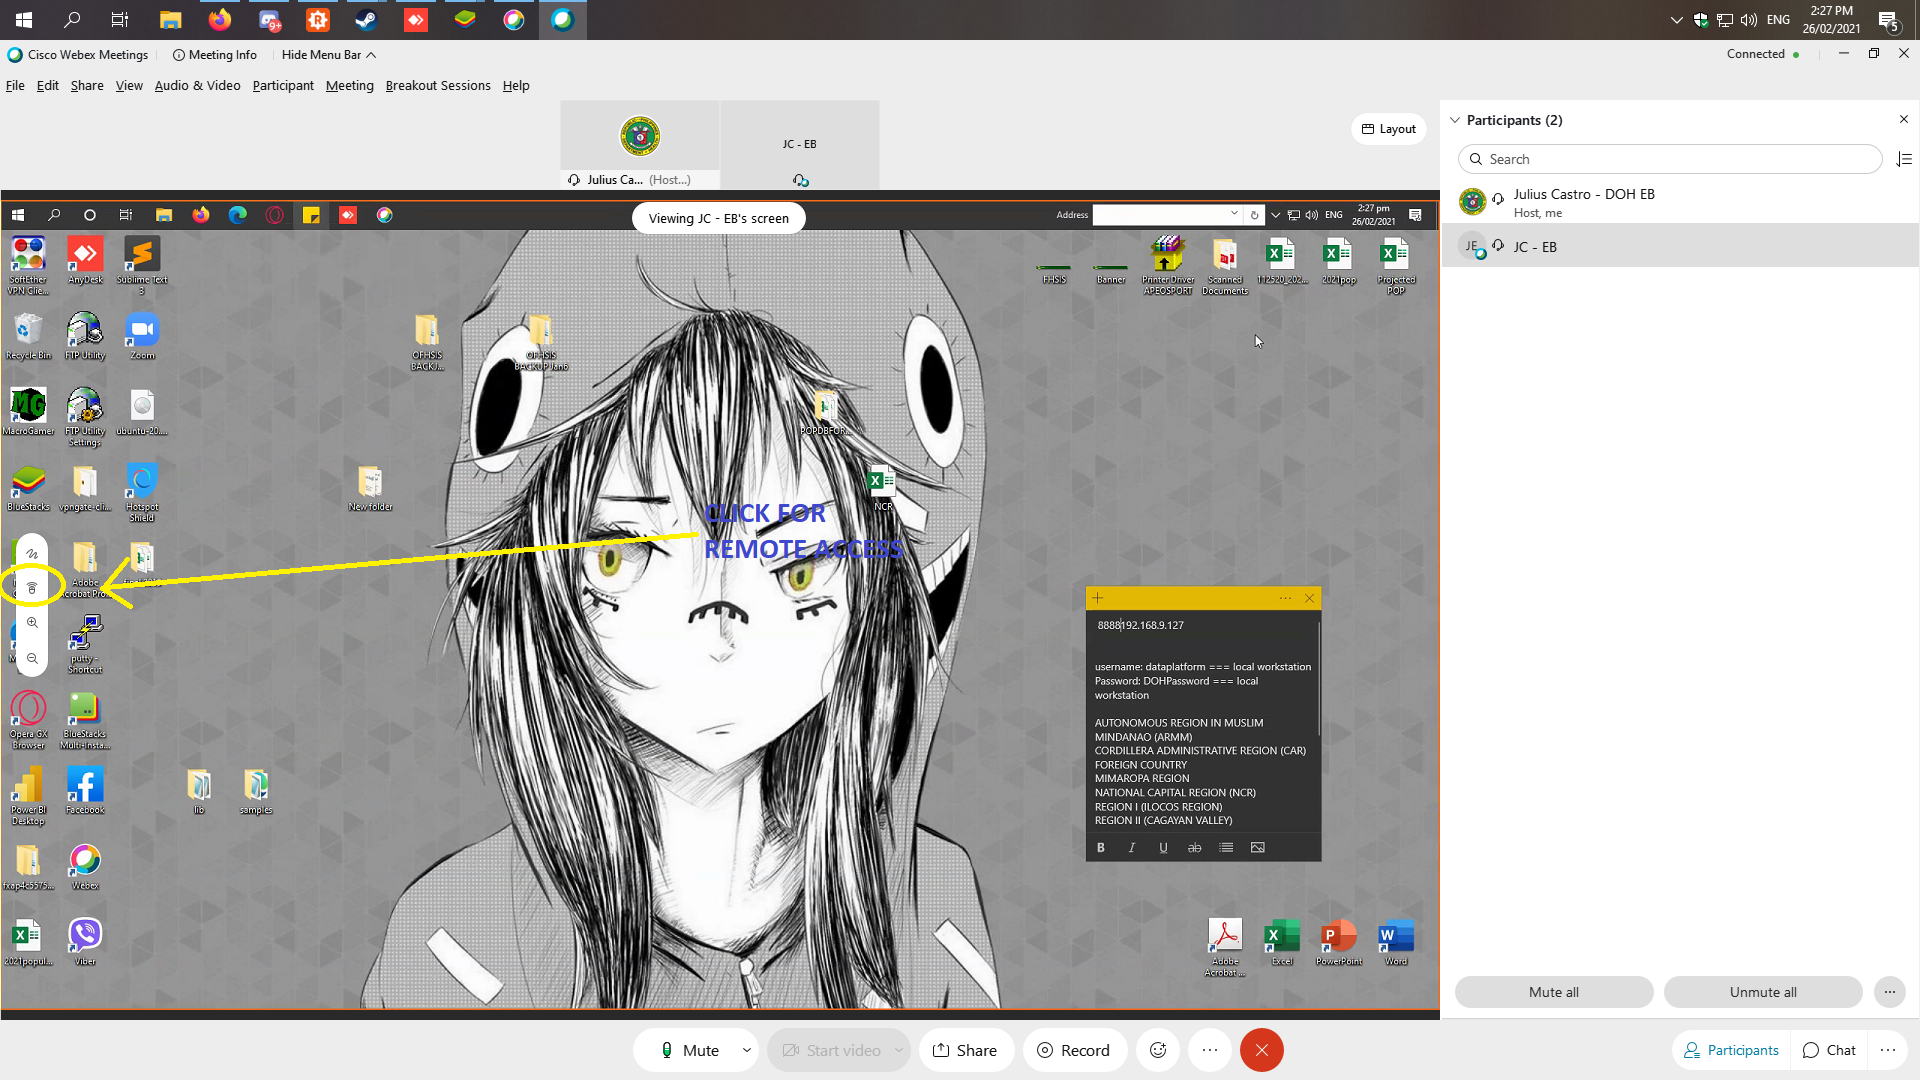Toggle Start video
1920x1080 pixels.
pos(830,1050)
